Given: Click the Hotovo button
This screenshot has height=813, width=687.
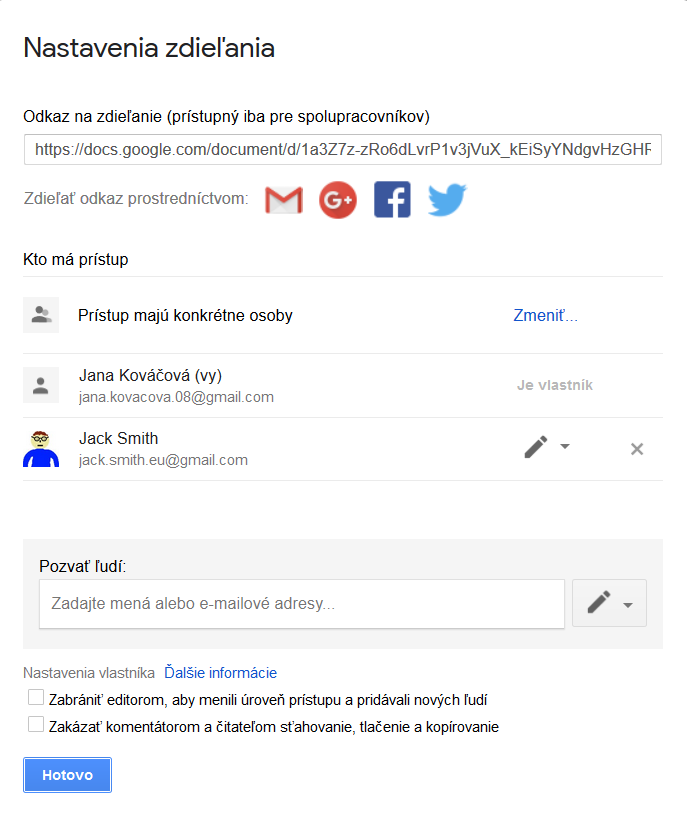Looking at the screenshot, I should click(67, 775).
